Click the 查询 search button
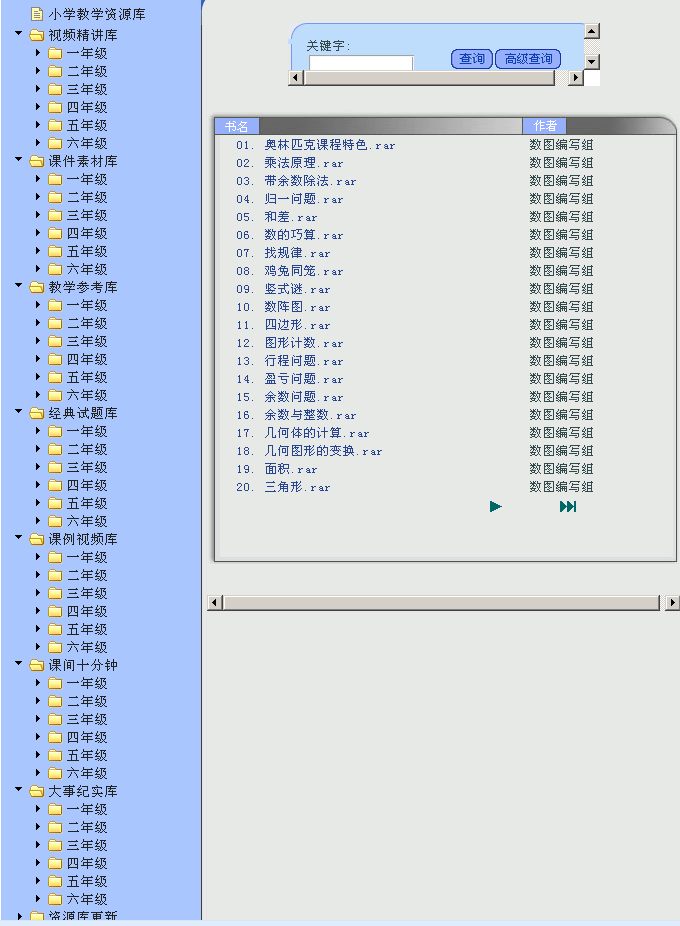 tap(471, 59)
